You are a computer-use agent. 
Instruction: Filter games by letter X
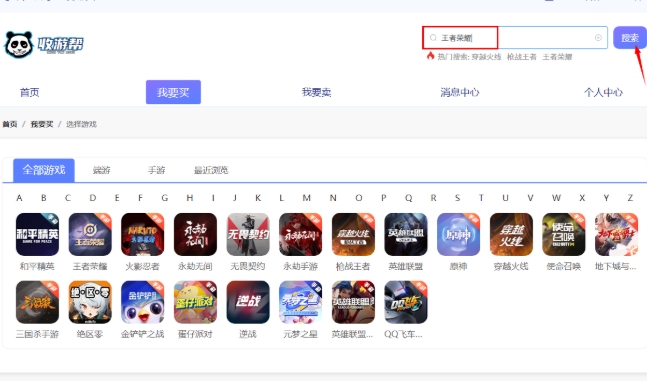pyautogui.click(x=582, y=198)
